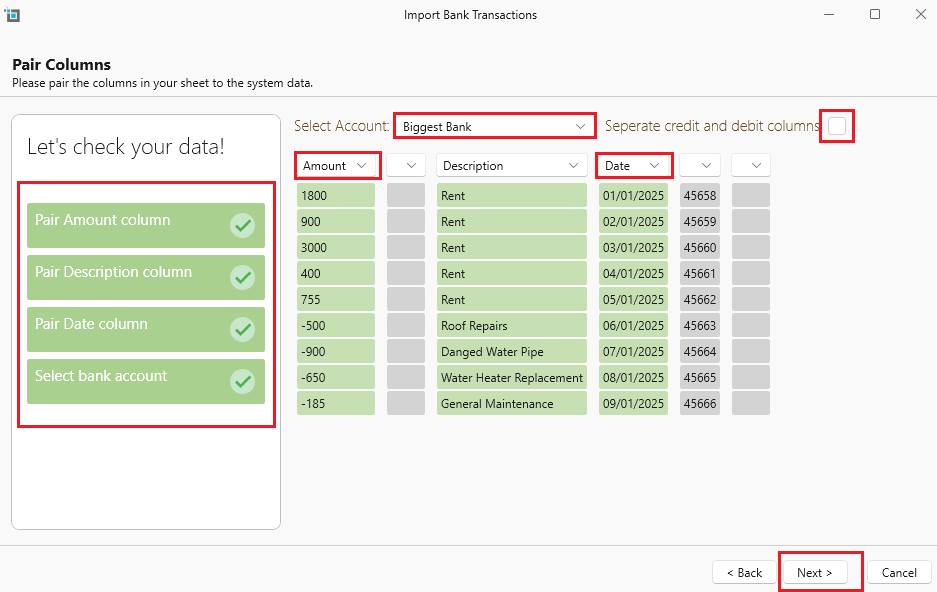
Task: Open the Amount column pairing dropdown
Action: click(x=338, y=166)
